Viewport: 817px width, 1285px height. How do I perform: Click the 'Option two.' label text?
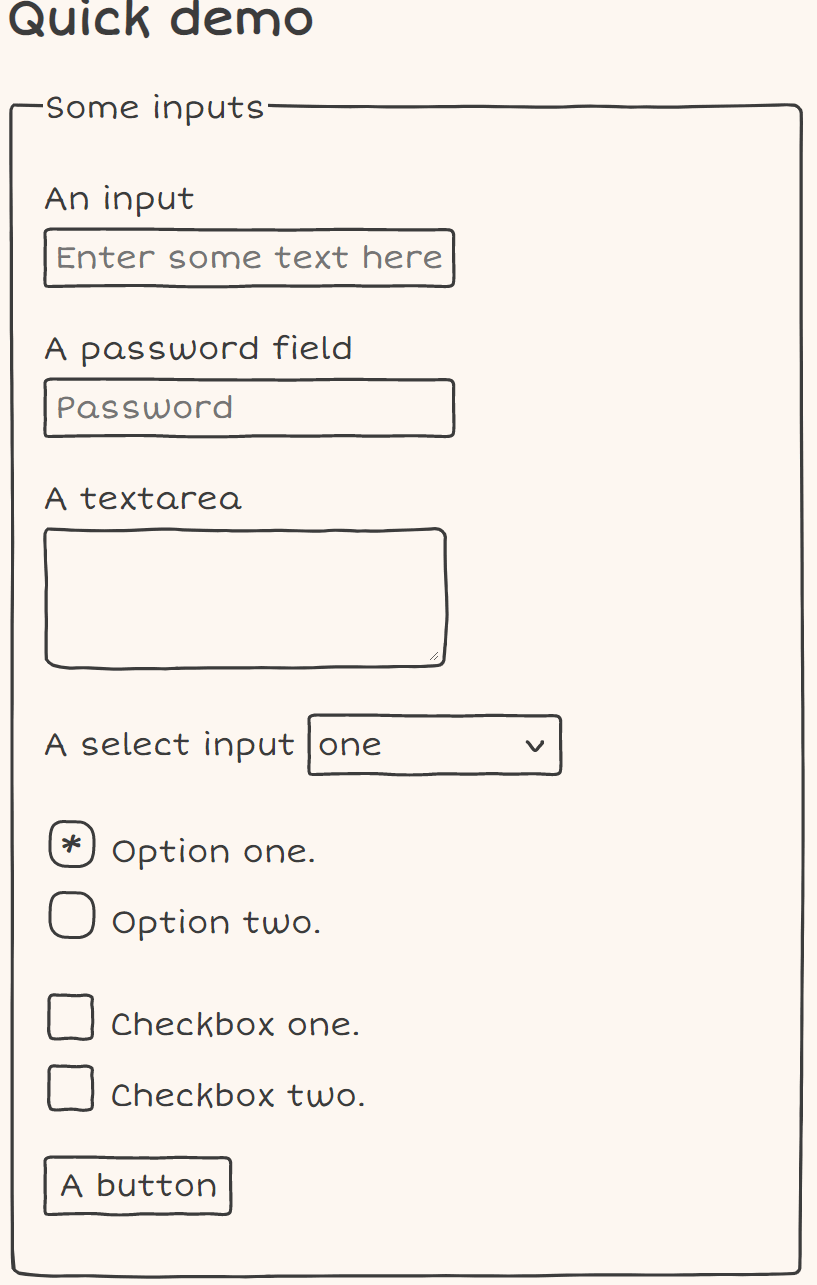(x=216, y=922)
